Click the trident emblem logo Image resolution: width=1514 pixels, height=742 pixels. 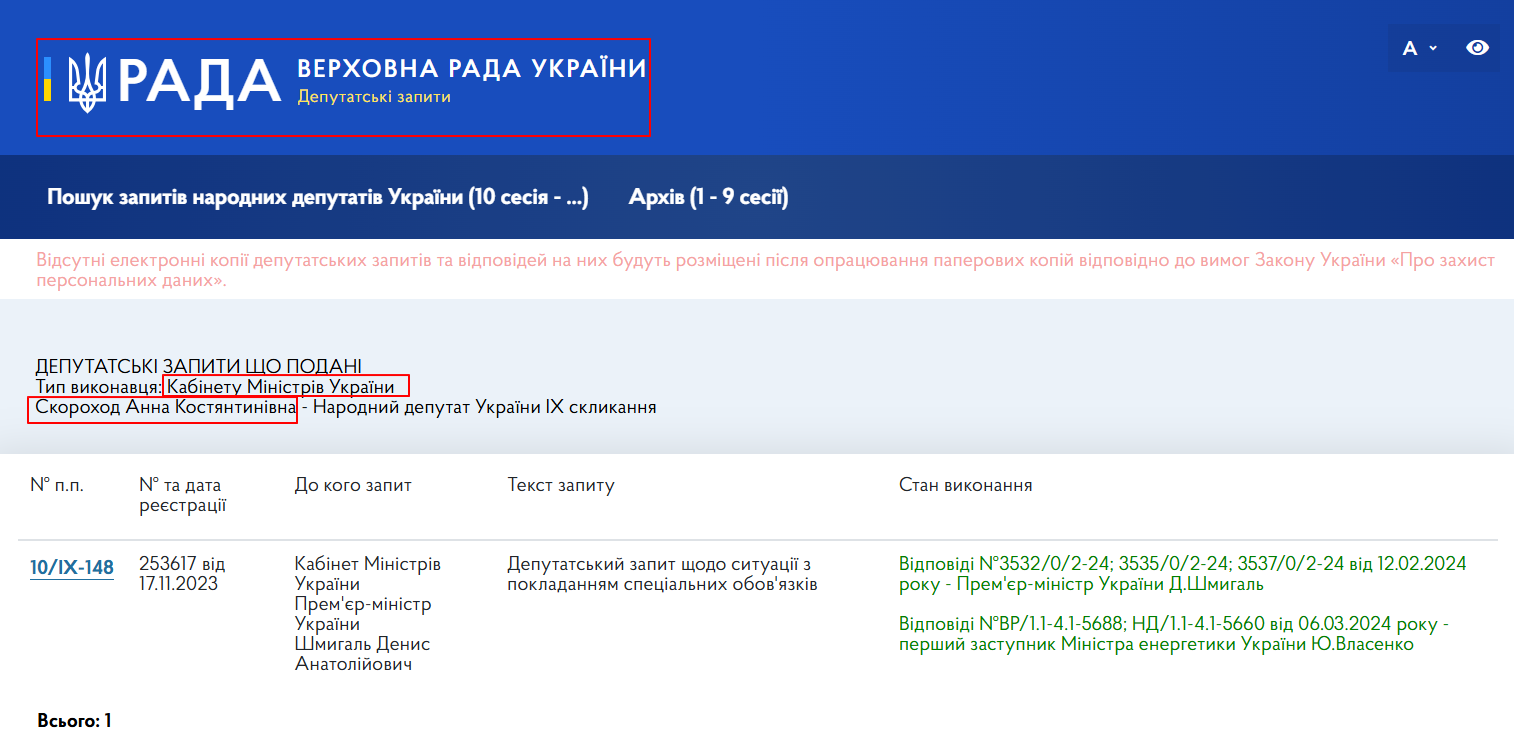tap(87, 82)
